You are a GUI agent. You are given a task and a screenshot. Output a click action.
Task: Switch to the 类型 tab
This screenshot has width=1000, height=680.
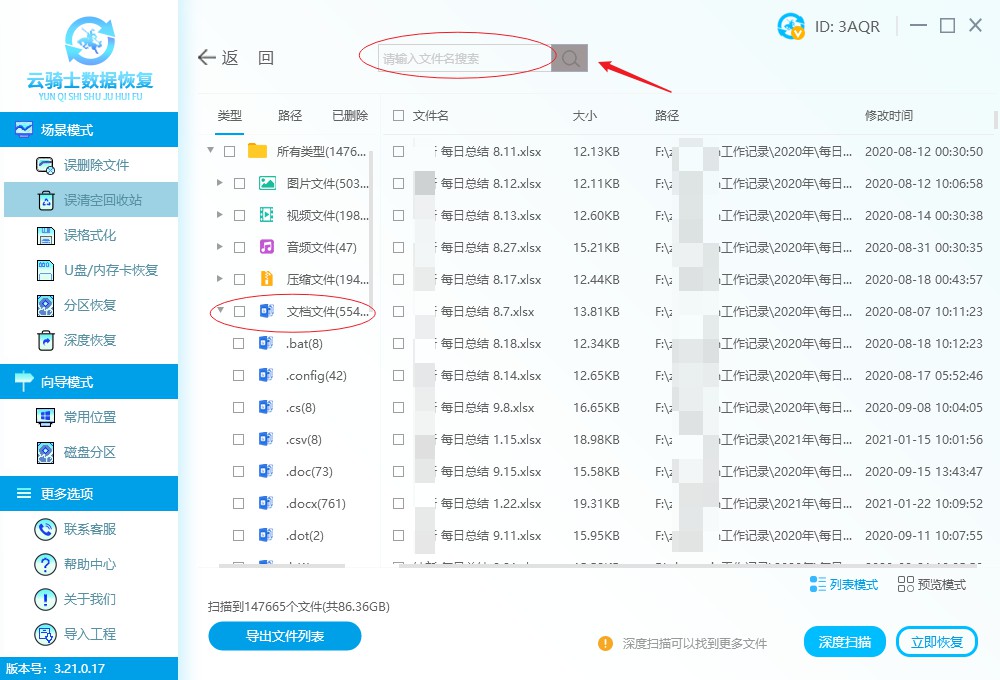[230, 115]
